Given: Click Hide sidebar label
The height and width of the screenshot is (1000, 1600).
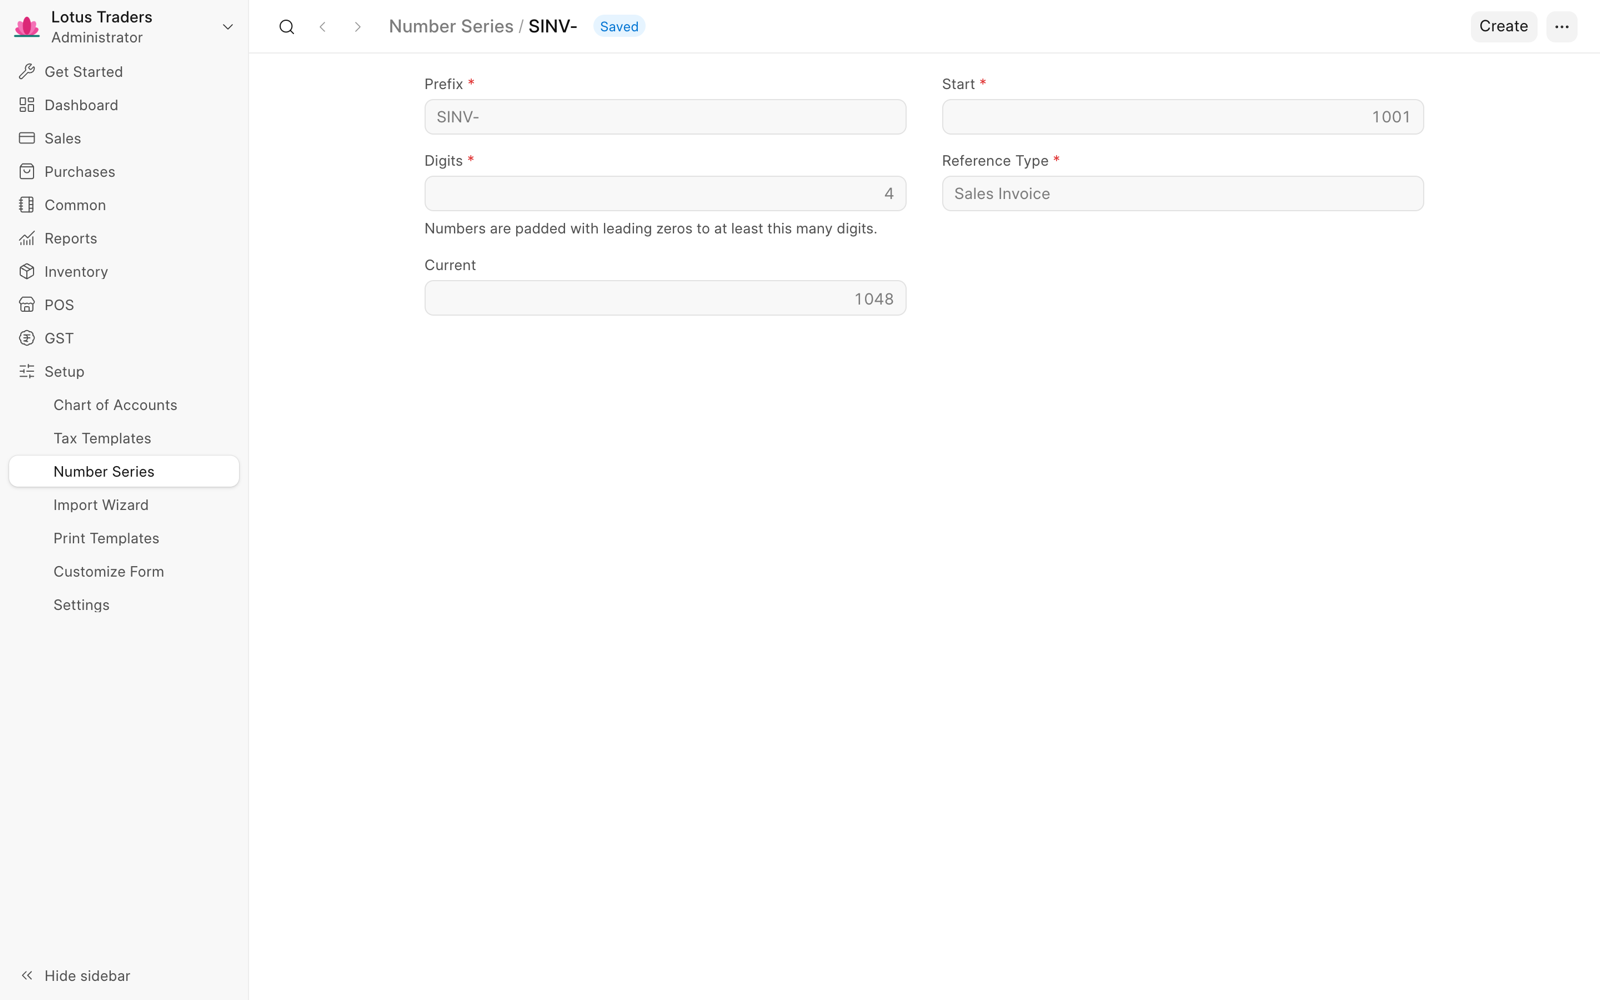Looking at the screenshot, I should click(x=87, y=976).
